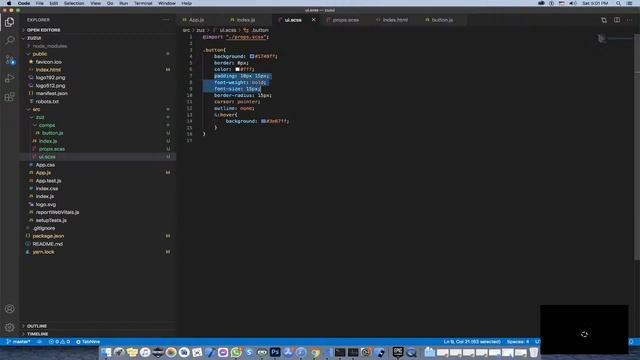The image size is (640, 360).
Task: Open the Run menu
Action: pyautogui.click(x=123, y=3)
